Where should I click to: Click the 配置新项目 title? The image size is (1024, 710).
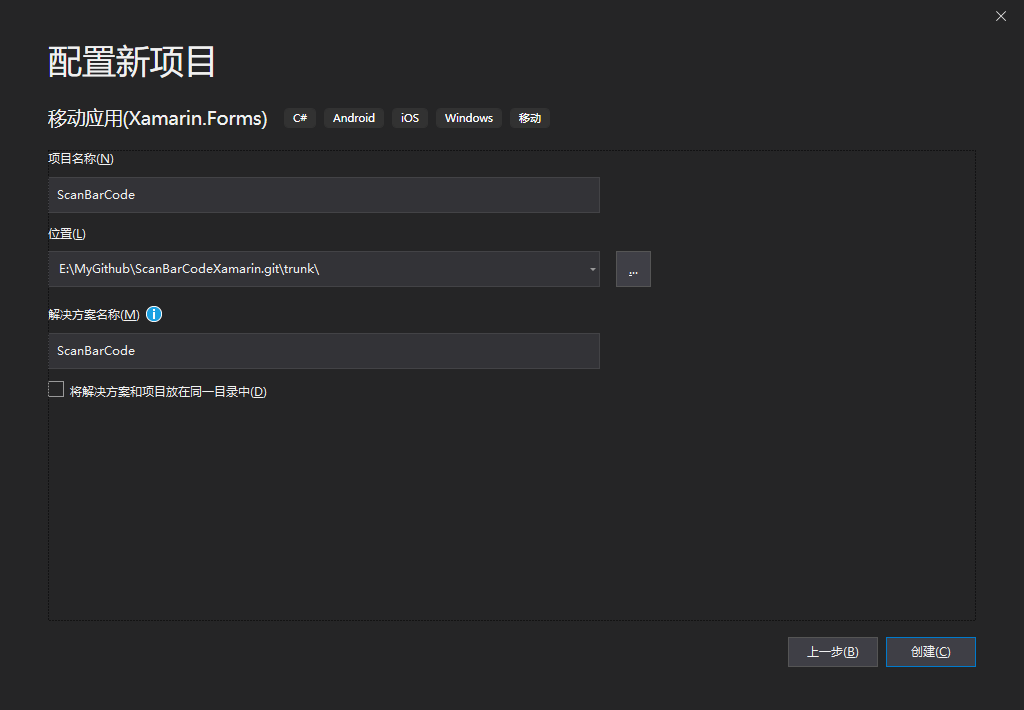(x=131, y=62)
